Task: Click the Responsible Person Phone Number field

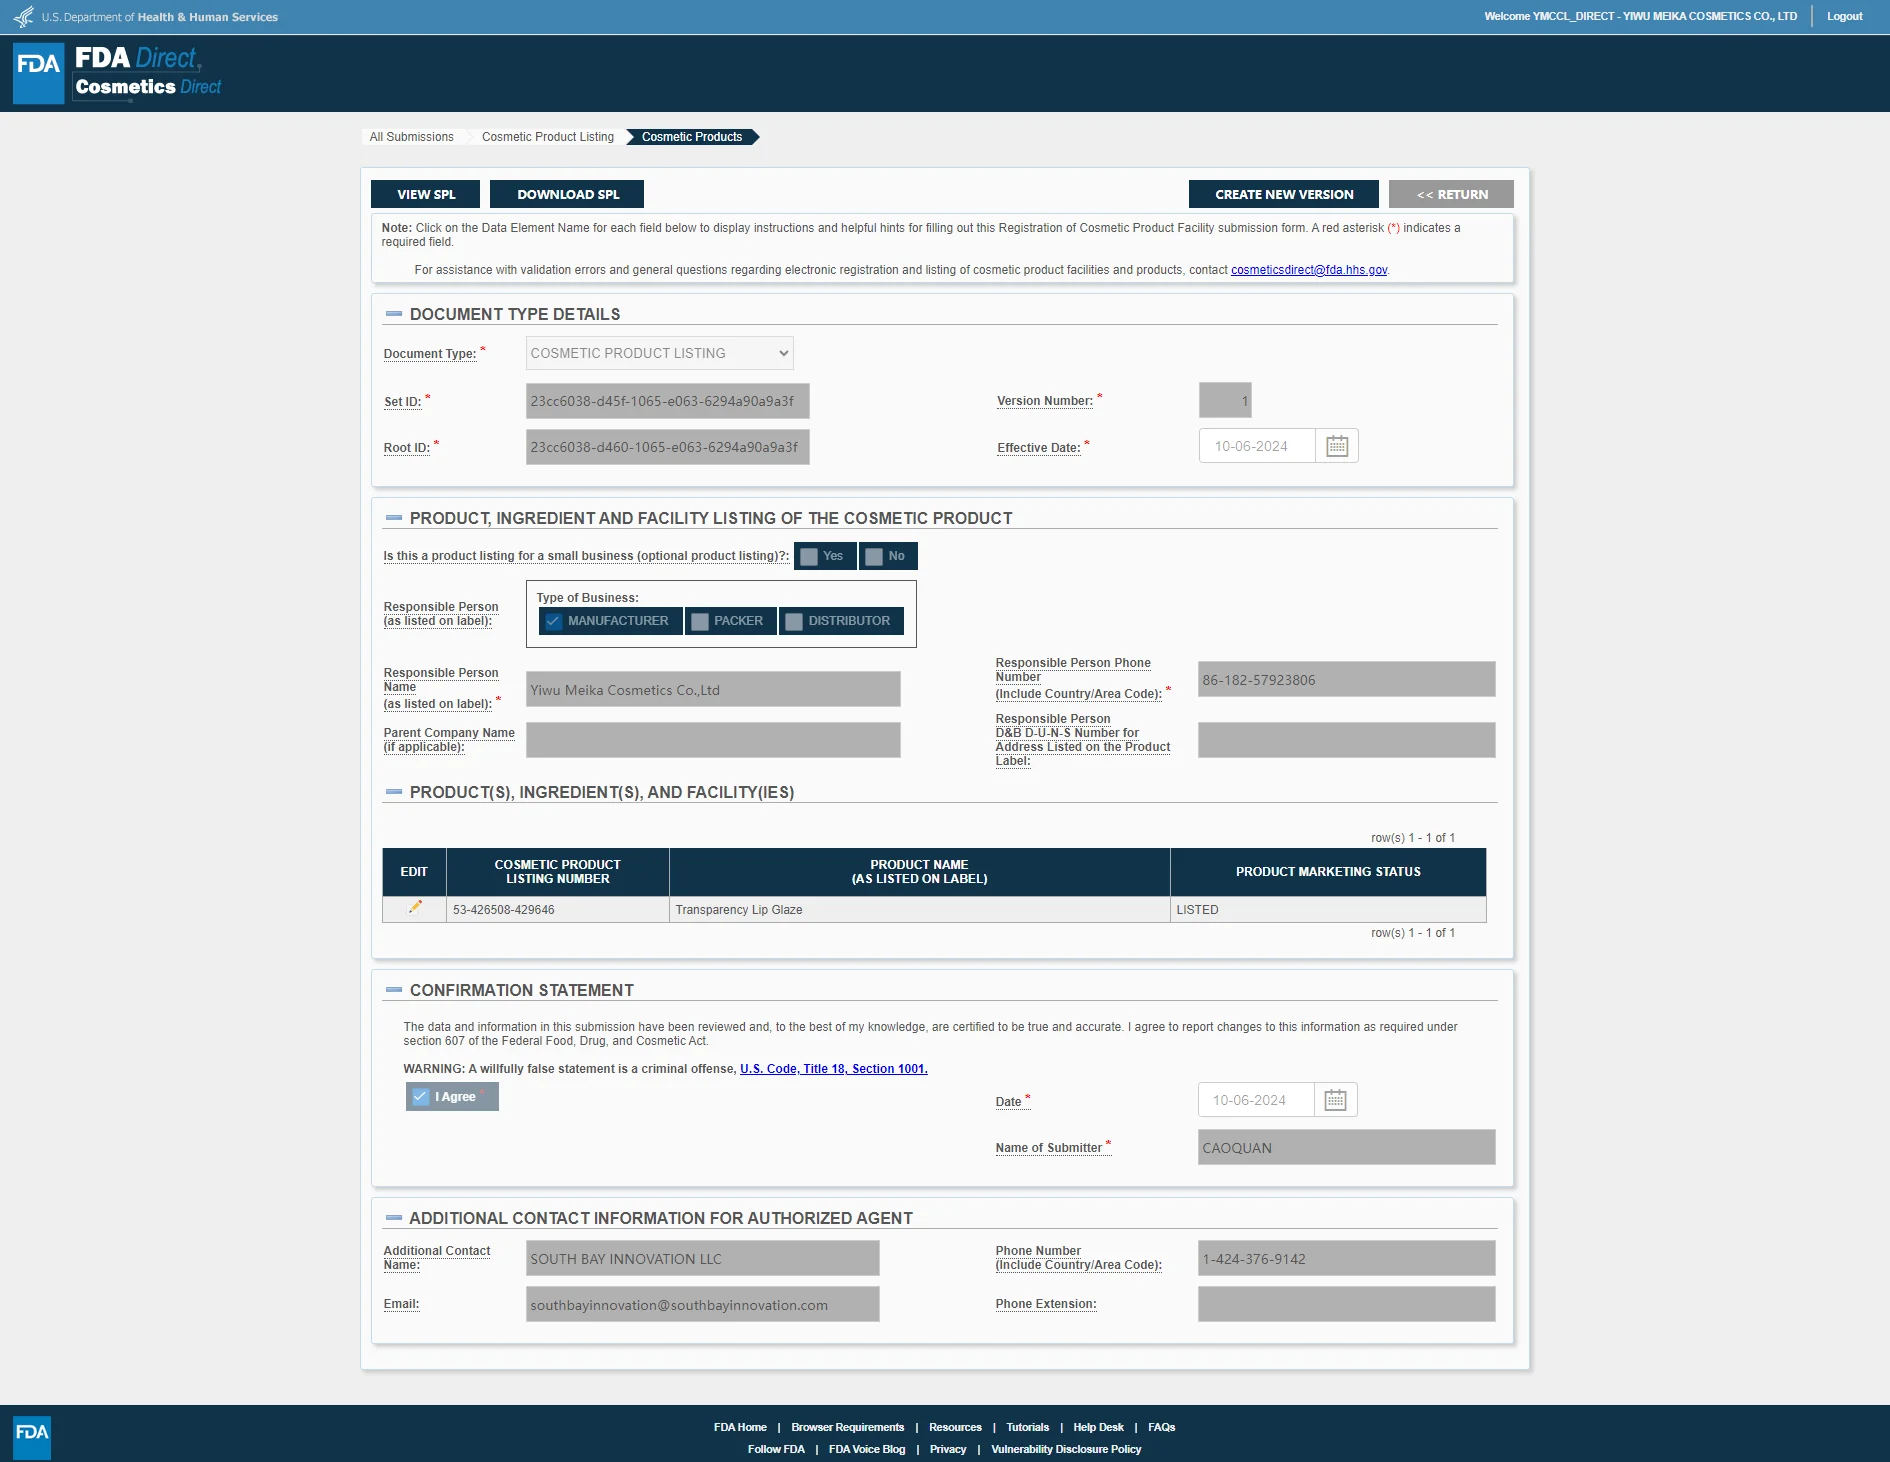Action: pyautogui.click(x=1347, y=679)
